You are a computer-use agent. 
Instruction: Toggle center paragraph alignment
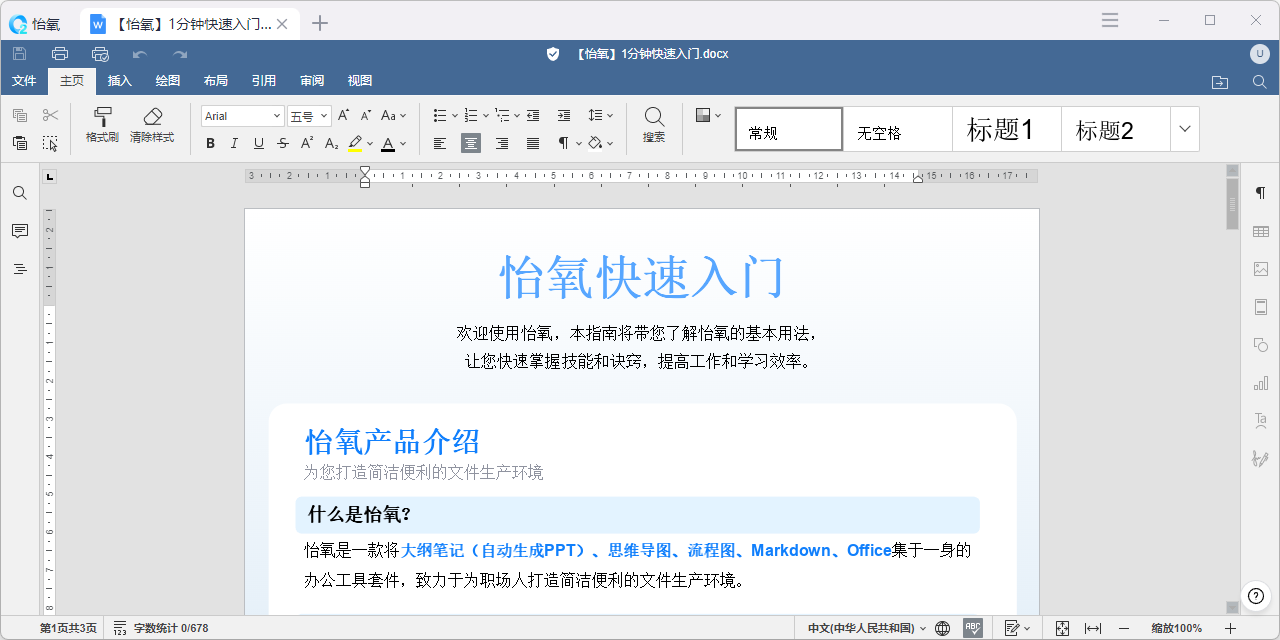[x=471, y=143]
